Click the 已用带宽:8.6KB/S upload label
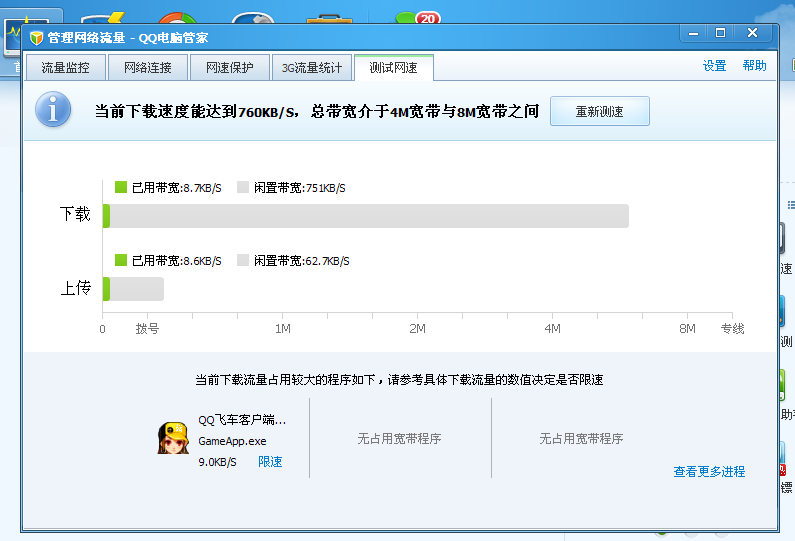Viewport: 795px width, 541px height. click(176, 261)
